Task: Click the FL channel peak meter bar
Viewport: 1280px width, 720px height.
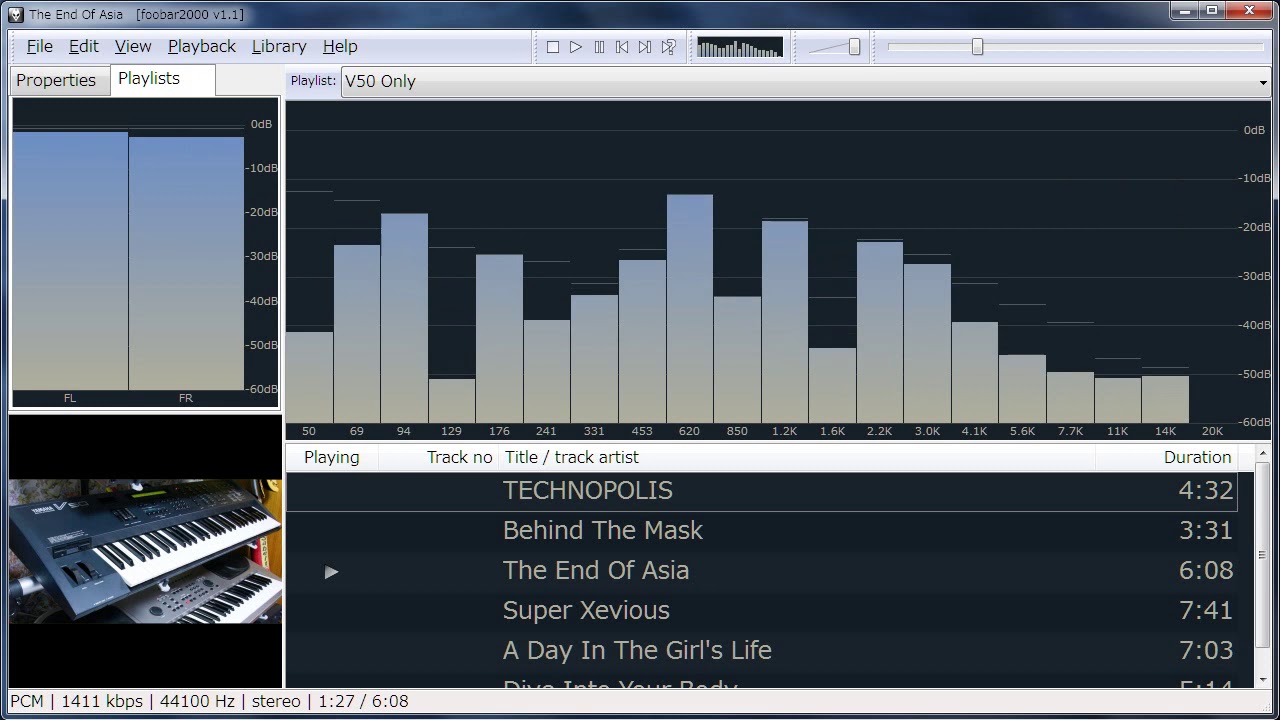Action: [x=70, y=261]
